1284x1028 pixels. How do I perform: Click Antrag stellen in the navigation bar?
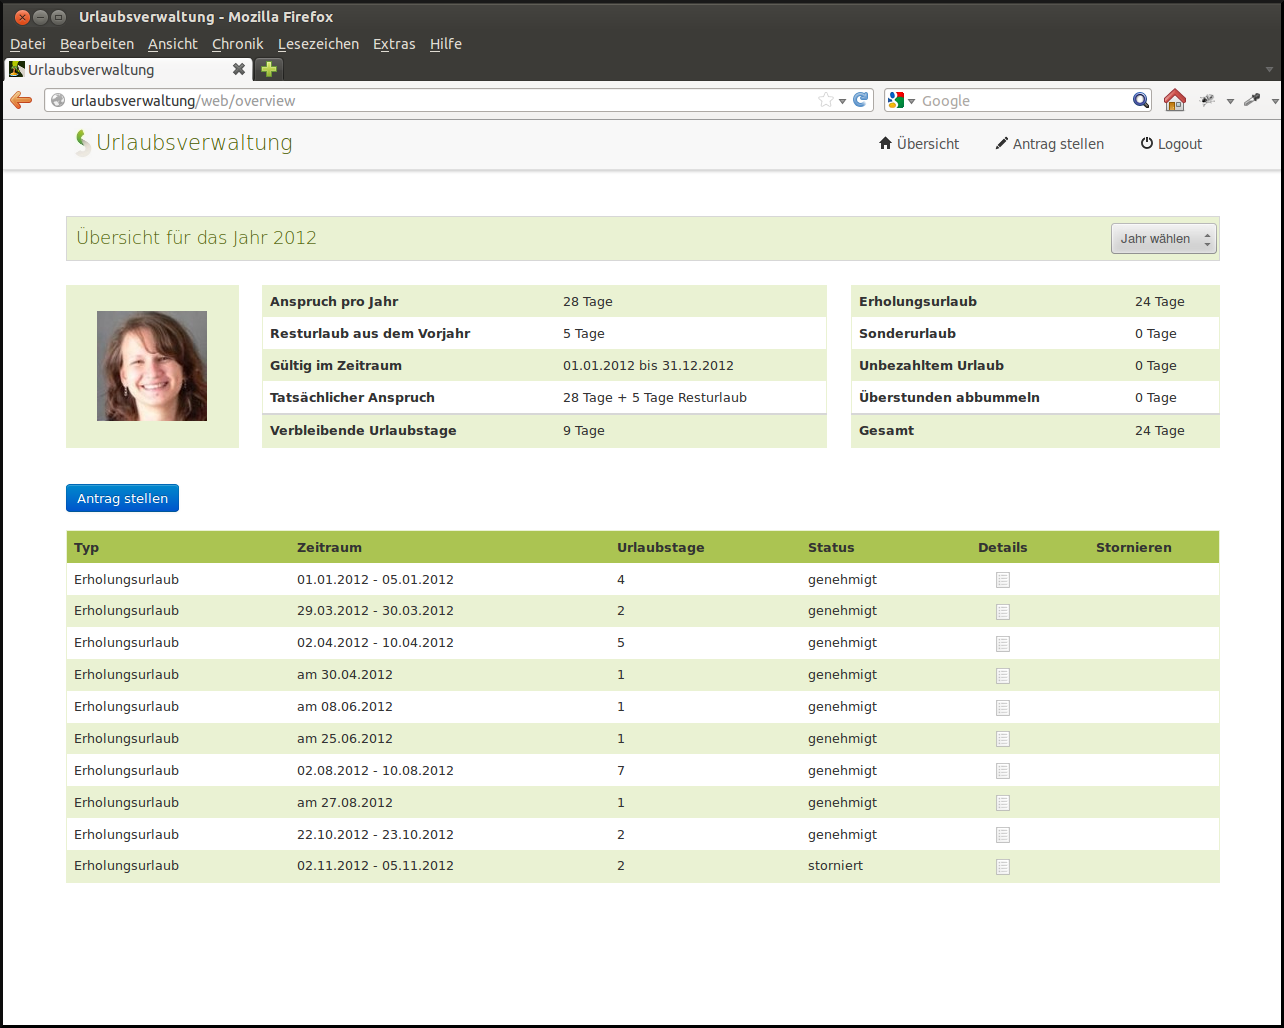[x=1050, y=144]
